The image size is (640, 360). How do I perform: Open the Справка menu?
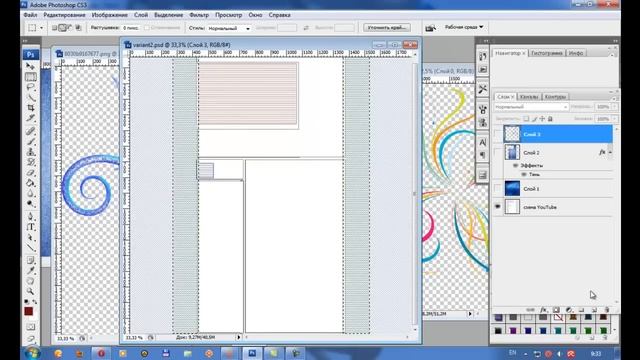click(280, 15)
